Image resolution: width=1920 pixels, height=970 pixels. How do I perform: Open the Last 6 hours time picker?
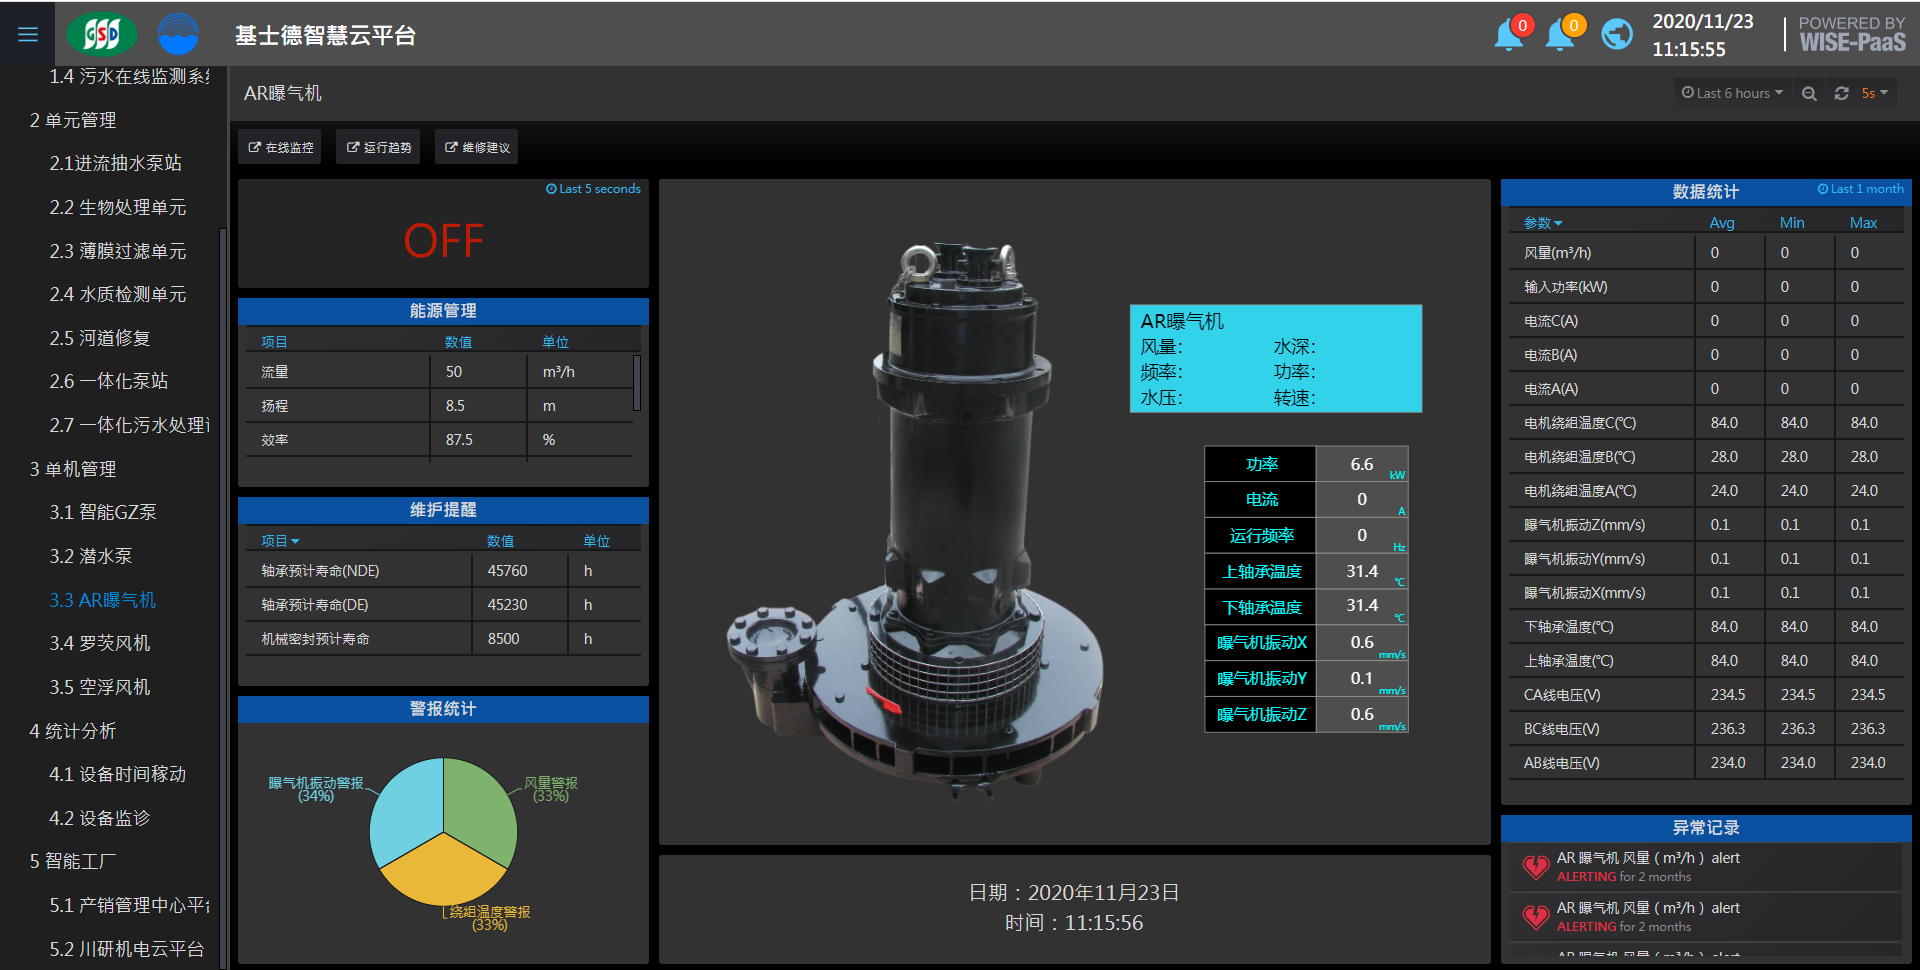tap(1732, 93)
